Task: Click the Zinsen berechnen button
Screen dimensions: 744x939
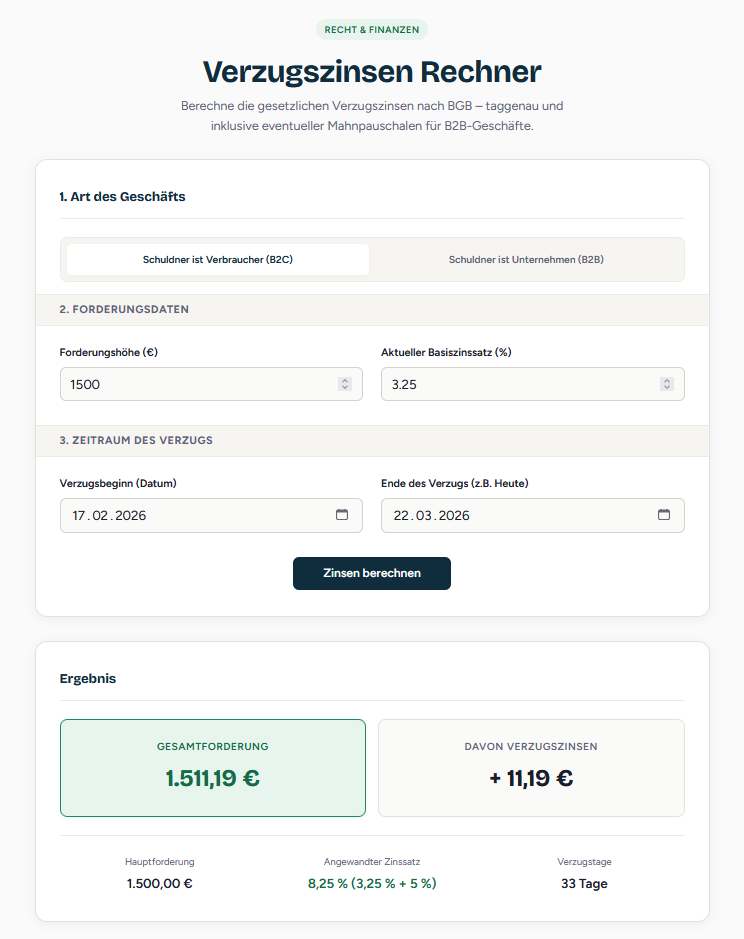Action: pos(371,573)
